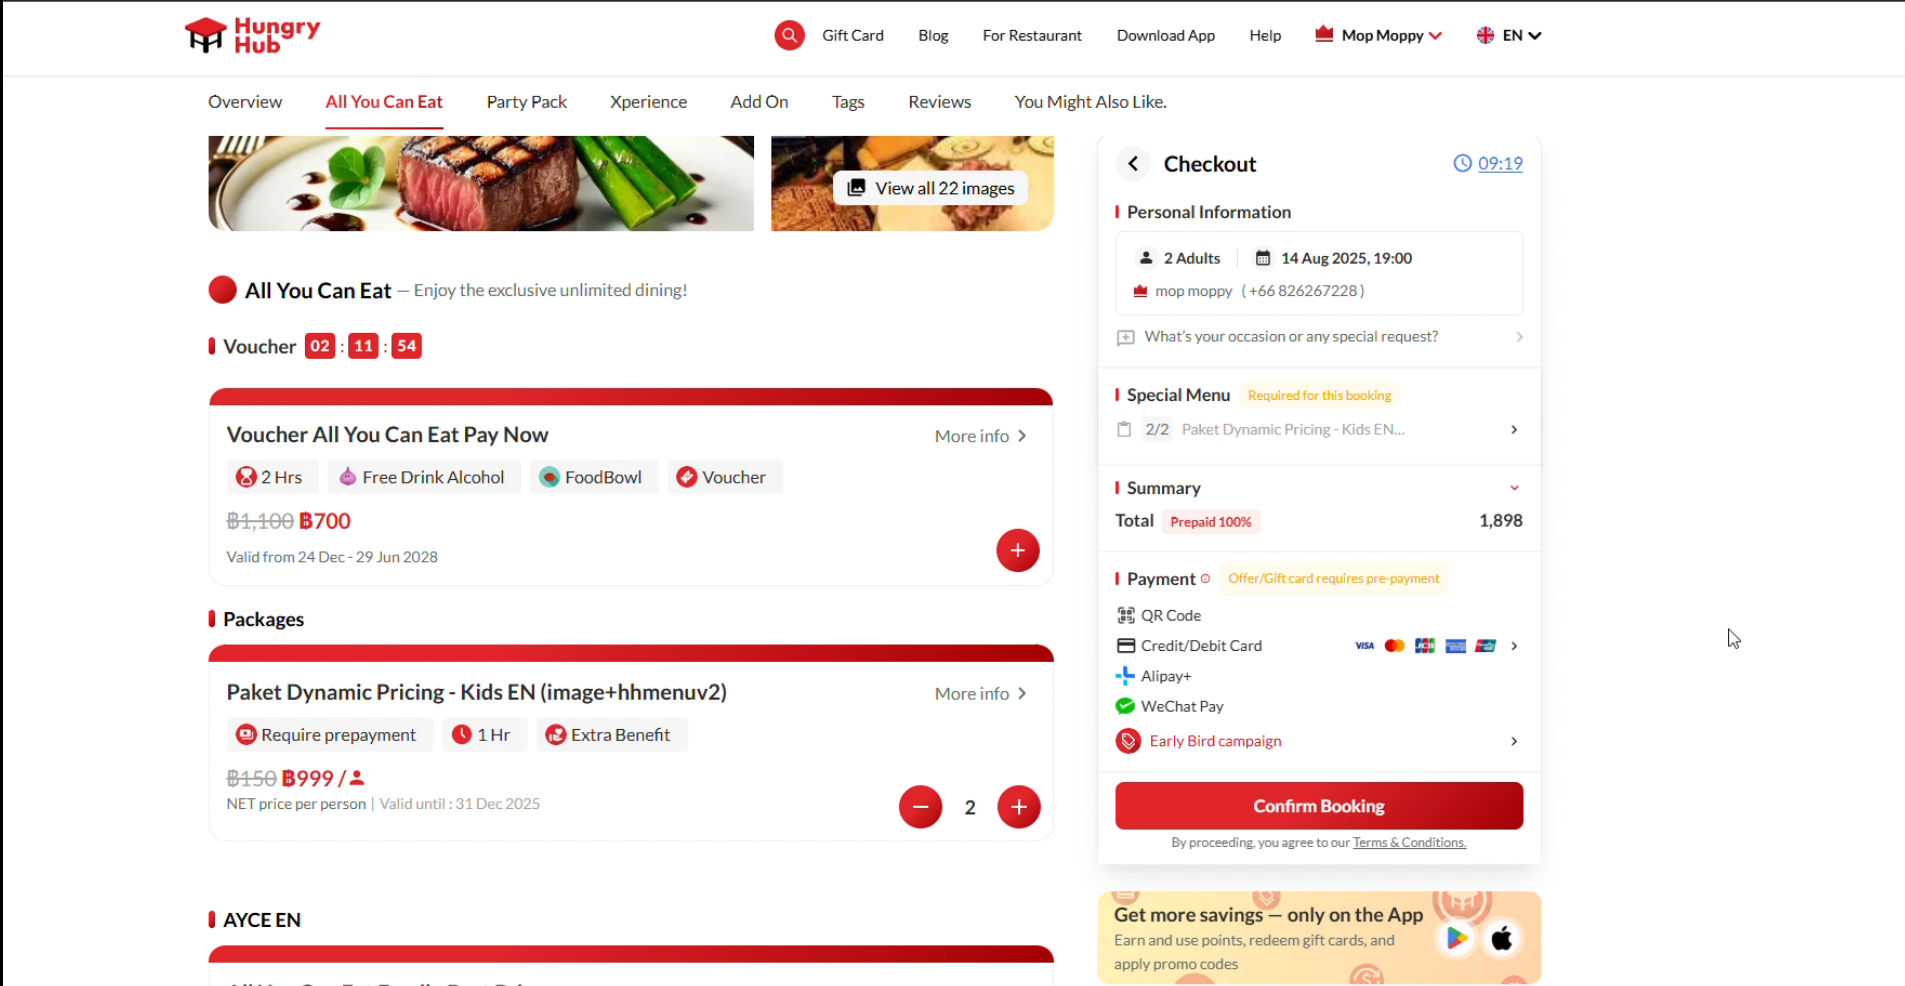Open the special request occasion field
Viewport: 1905px width, 986px height.
(1319, 337)
